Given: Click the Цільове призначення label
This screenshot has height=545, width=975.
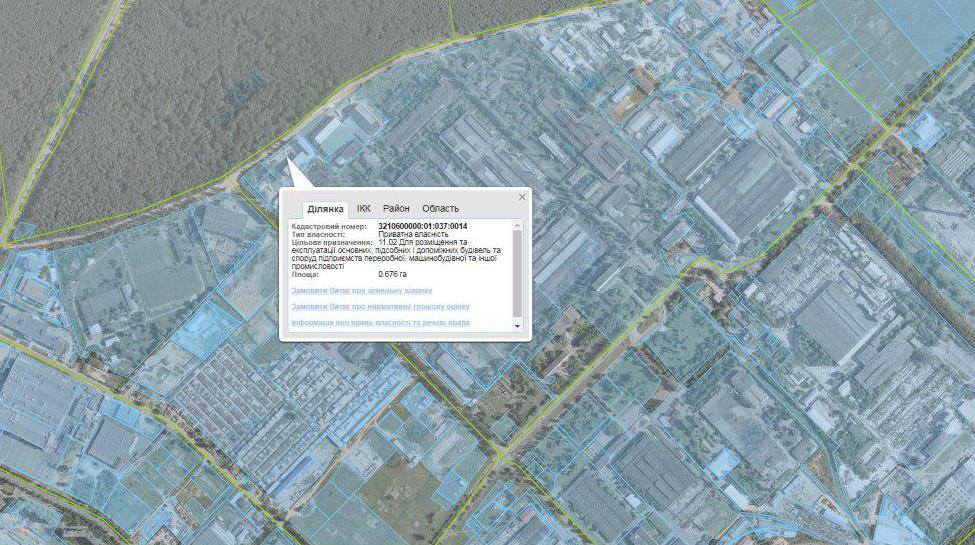Looking at the screenshot, I should coord(331,243).
